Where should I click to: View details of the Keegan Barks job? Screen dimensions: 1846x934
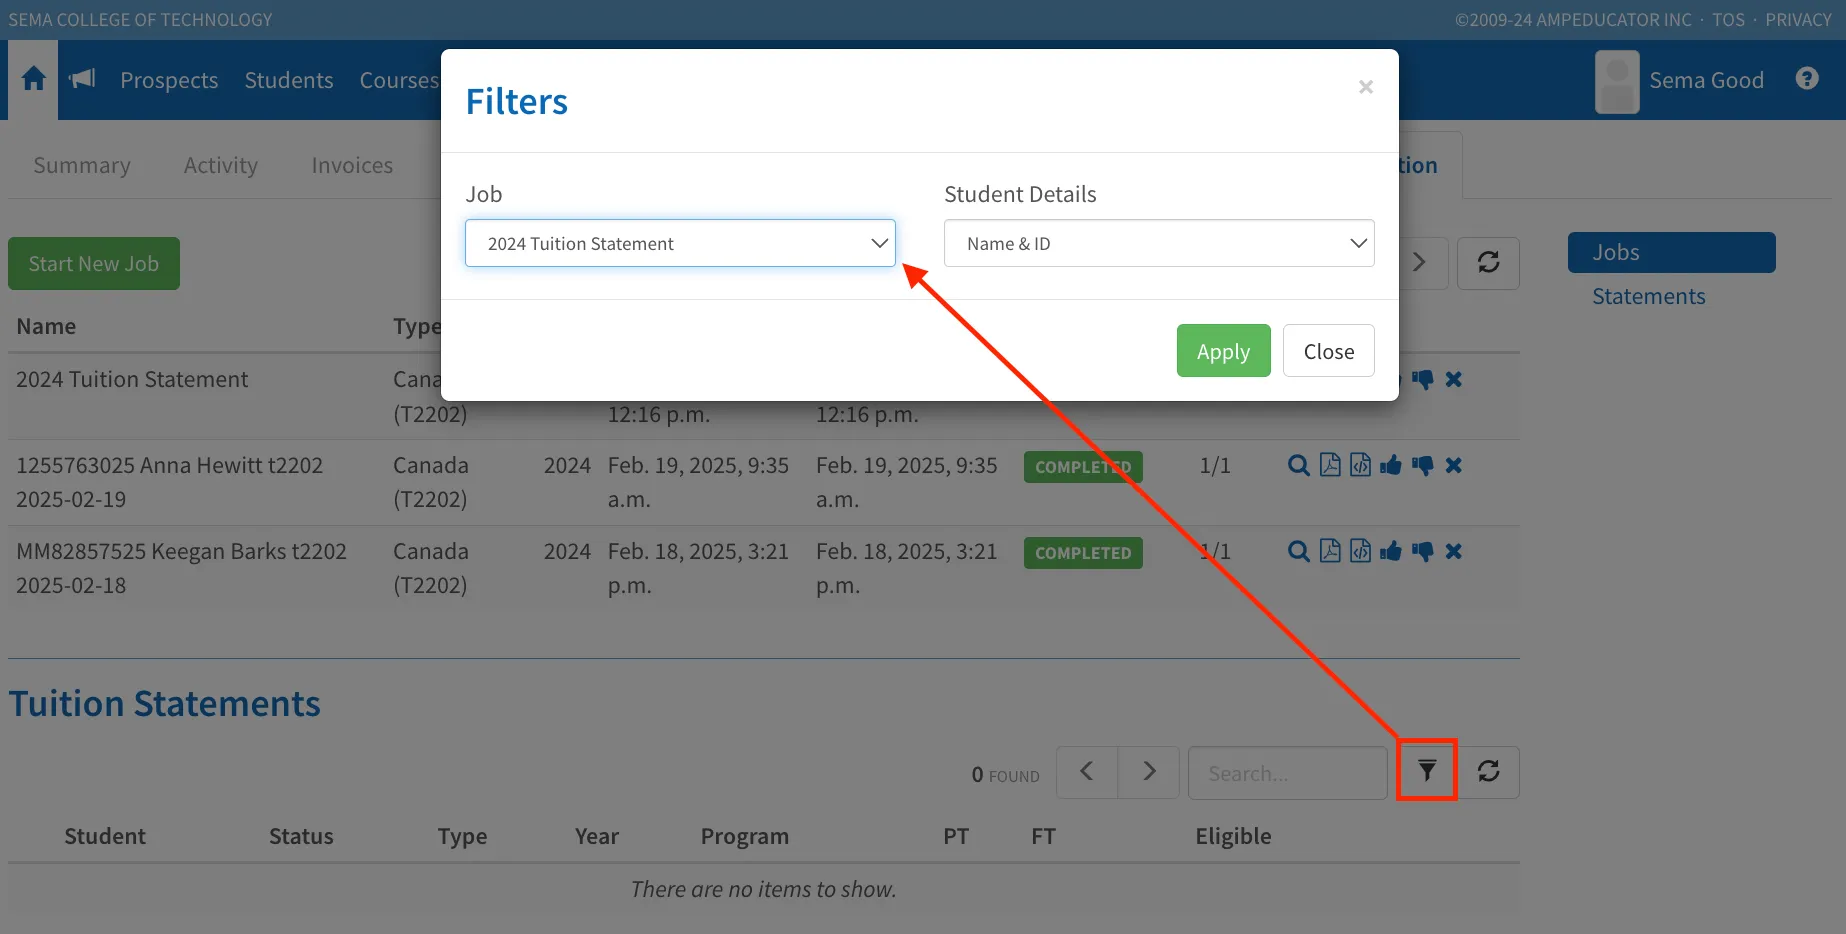pos(1299,551)
